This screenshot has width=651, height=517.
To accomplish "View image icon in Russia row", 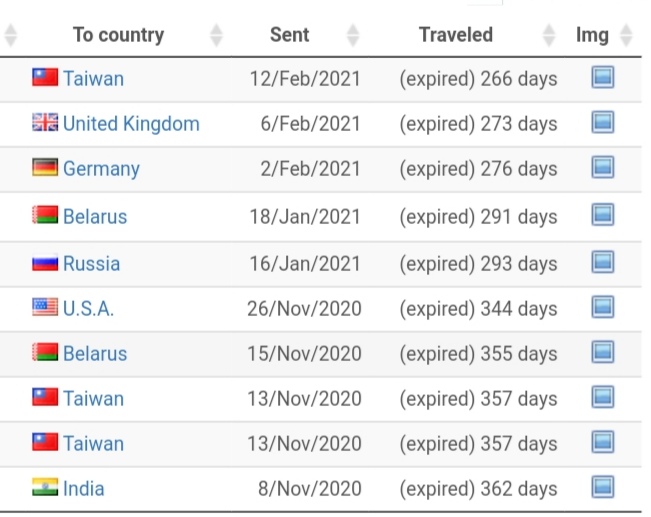I will coord(602,262).
